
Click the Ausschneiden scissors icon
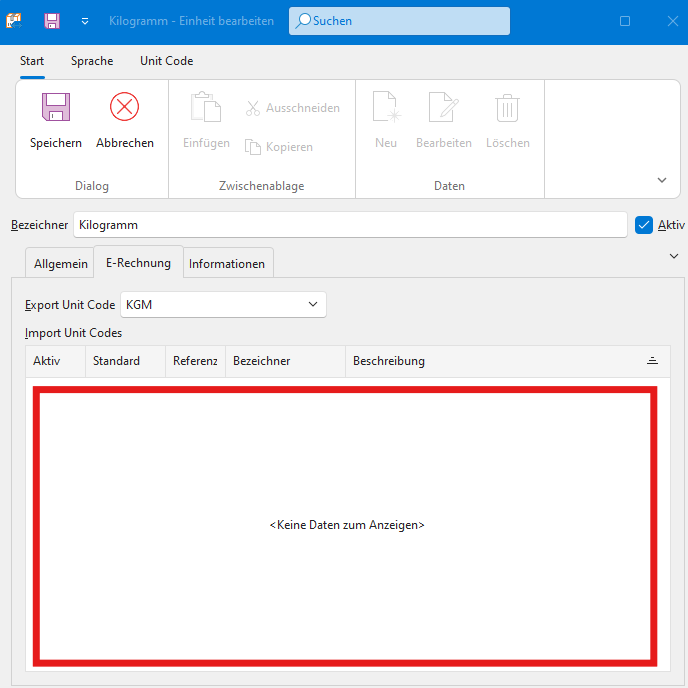tap(253, 108)
